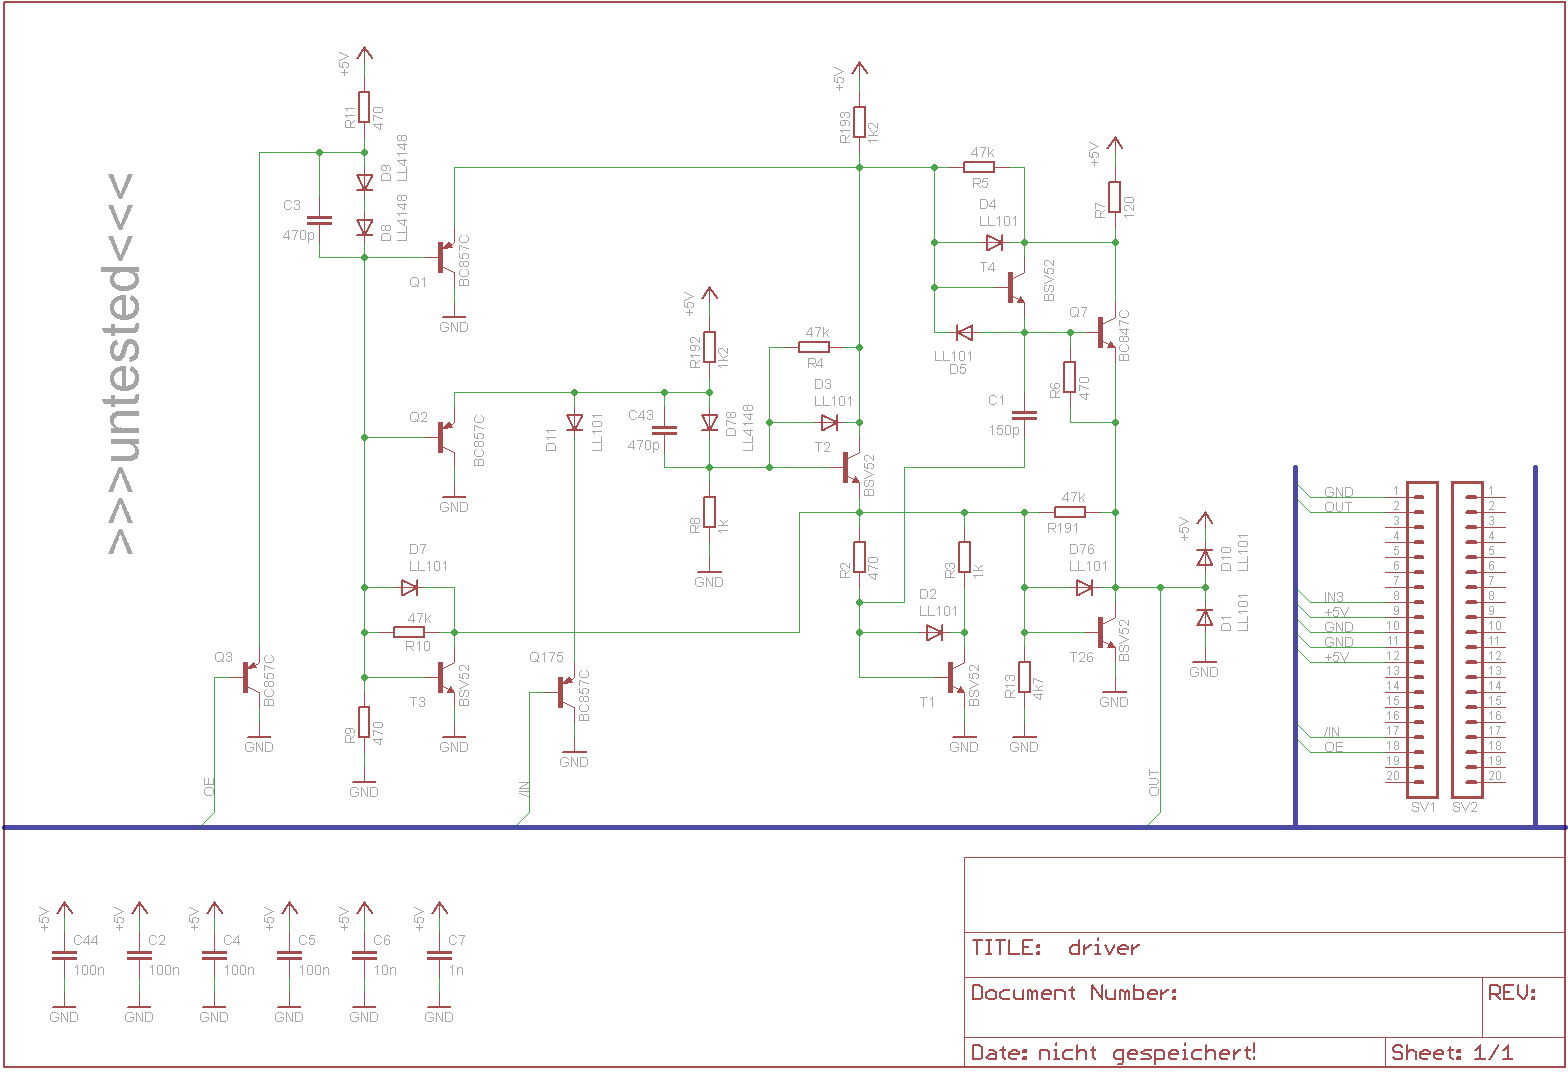Select the R193 1k2 resistor
Screen dimensions: 1568x1072
tap(859, 122)
